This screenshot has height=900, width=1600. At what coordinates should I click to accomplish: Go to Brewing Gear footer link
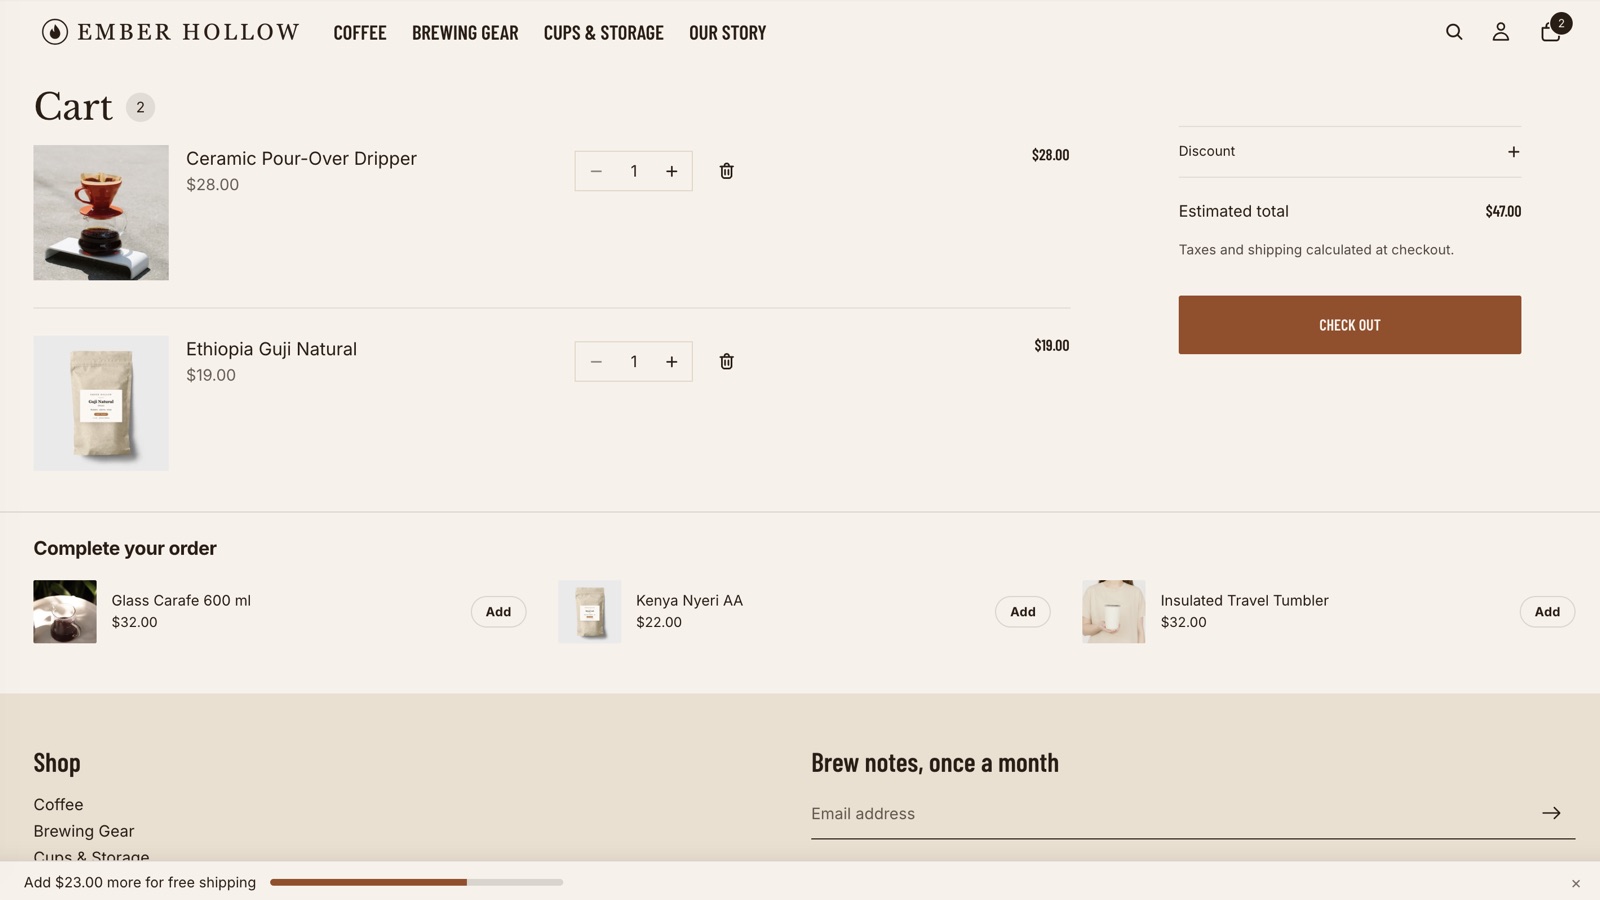(84, 831)
